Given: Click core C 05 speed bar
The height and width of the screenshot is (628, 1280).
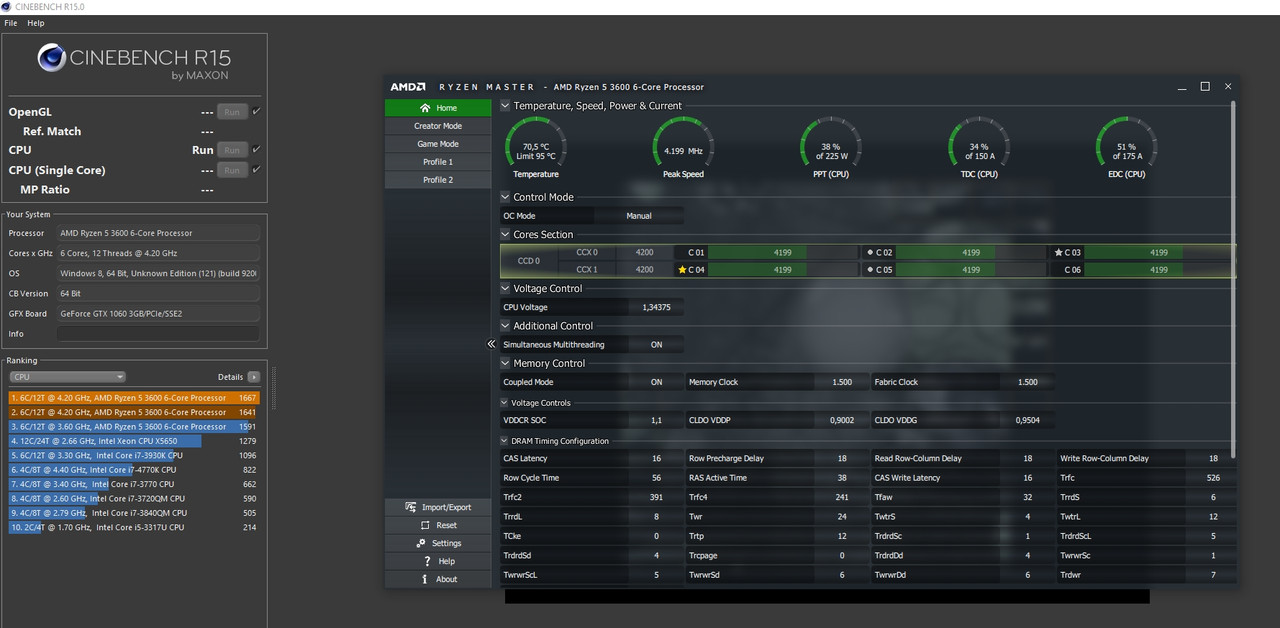Looking at the screenshot, I should click(971, 270).
